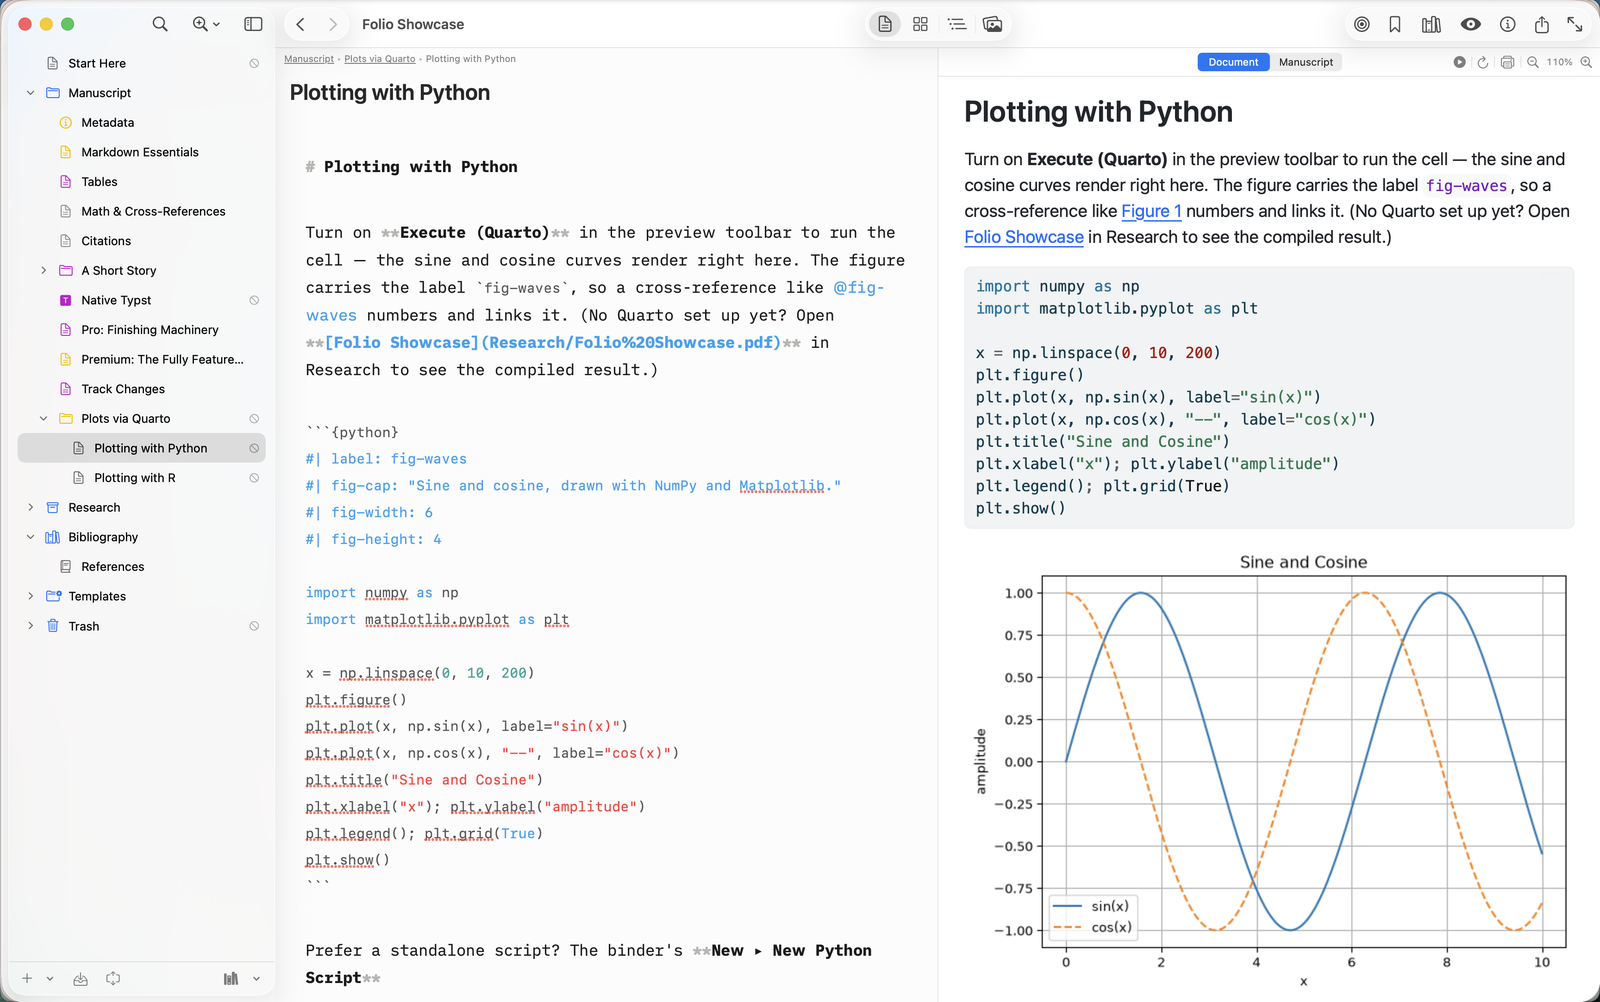
Task: Click the books icon in the sidebar footer
Action: tap(231, 979)
